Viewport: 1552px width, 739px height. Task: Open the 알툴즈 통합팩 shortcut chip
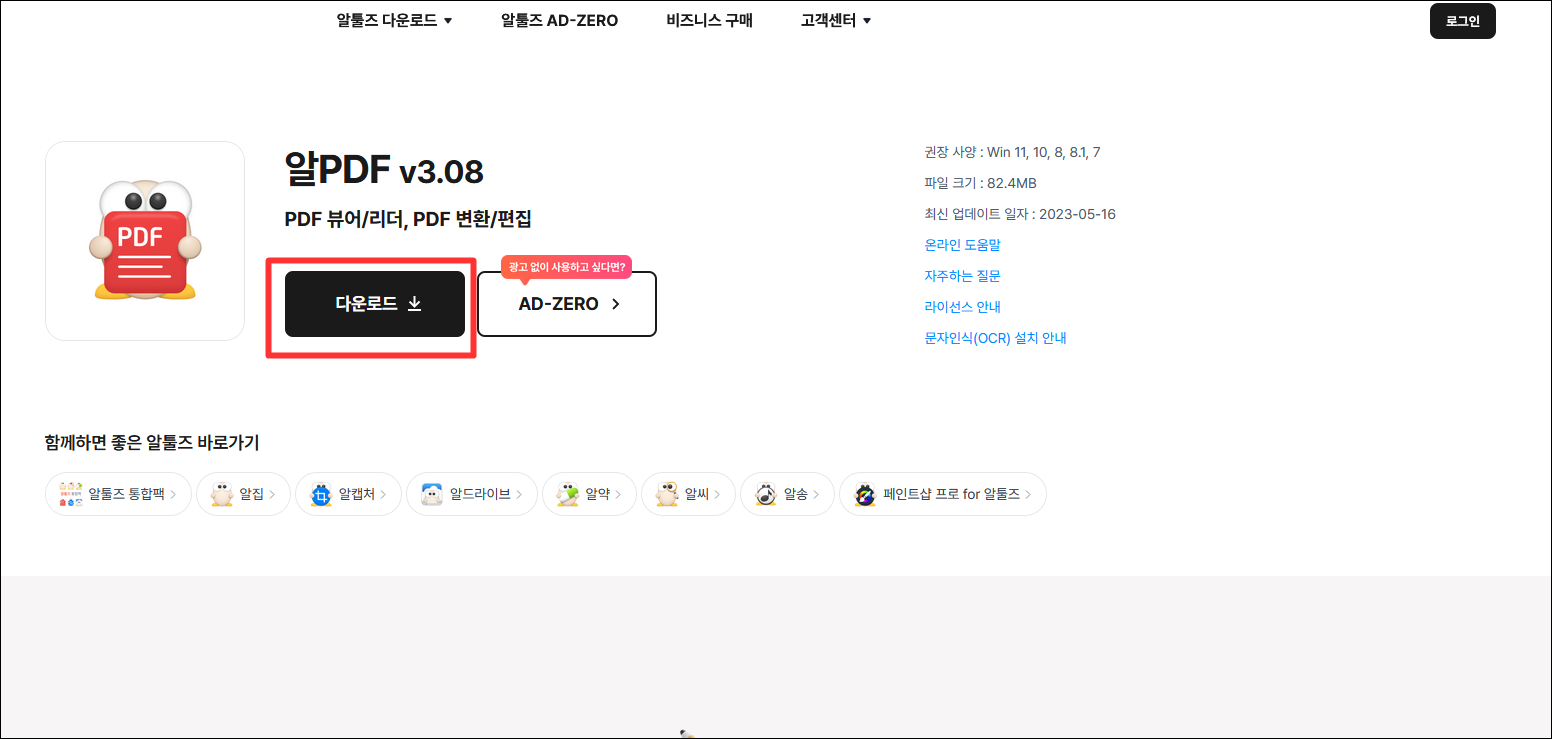(118, 494)
